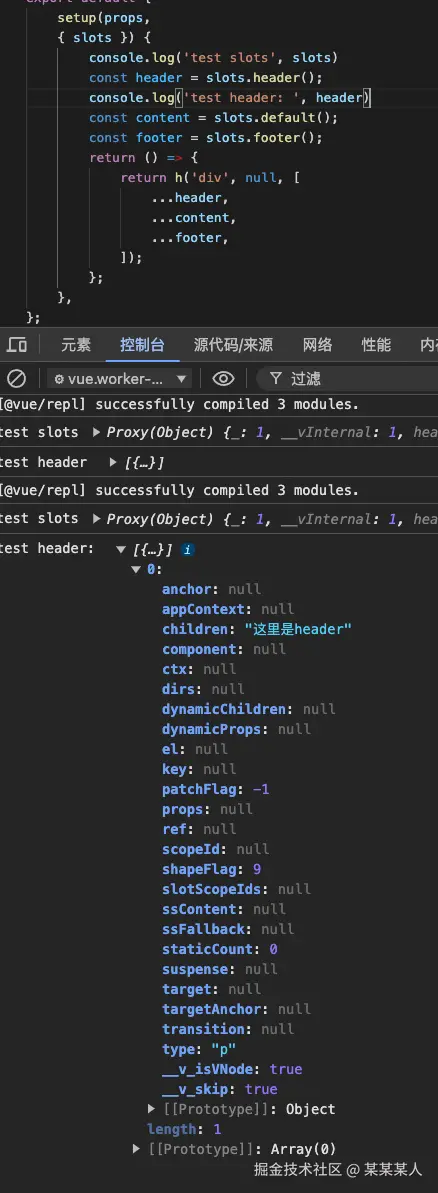Image resolution: width=438 pixels, height=1193 pixels.
Task: Open the 源代码/来源 tab
Action: pos(233,345)
